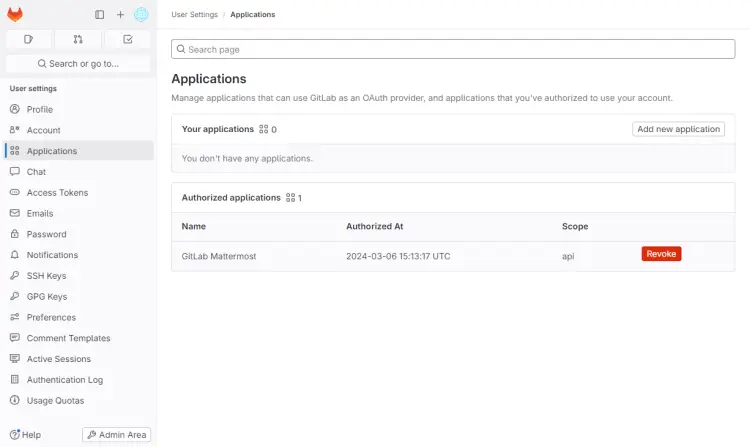Open the merge requests shortcut icon
The height and width of the screenshot is (447, 750).
click(78, 39)
